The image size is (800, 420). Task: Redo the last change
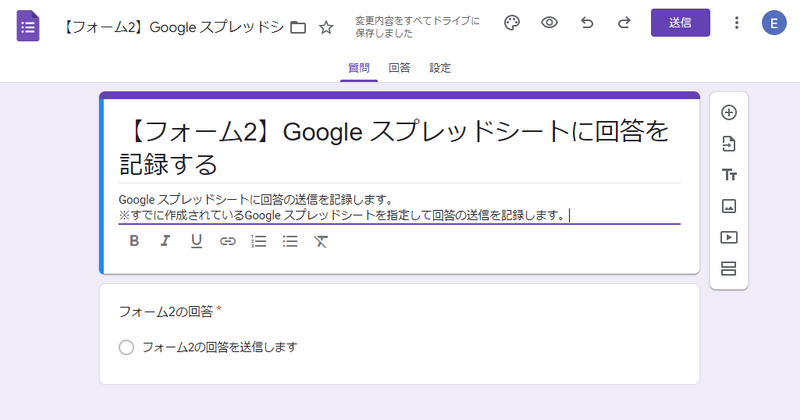(x=624, y=23)
